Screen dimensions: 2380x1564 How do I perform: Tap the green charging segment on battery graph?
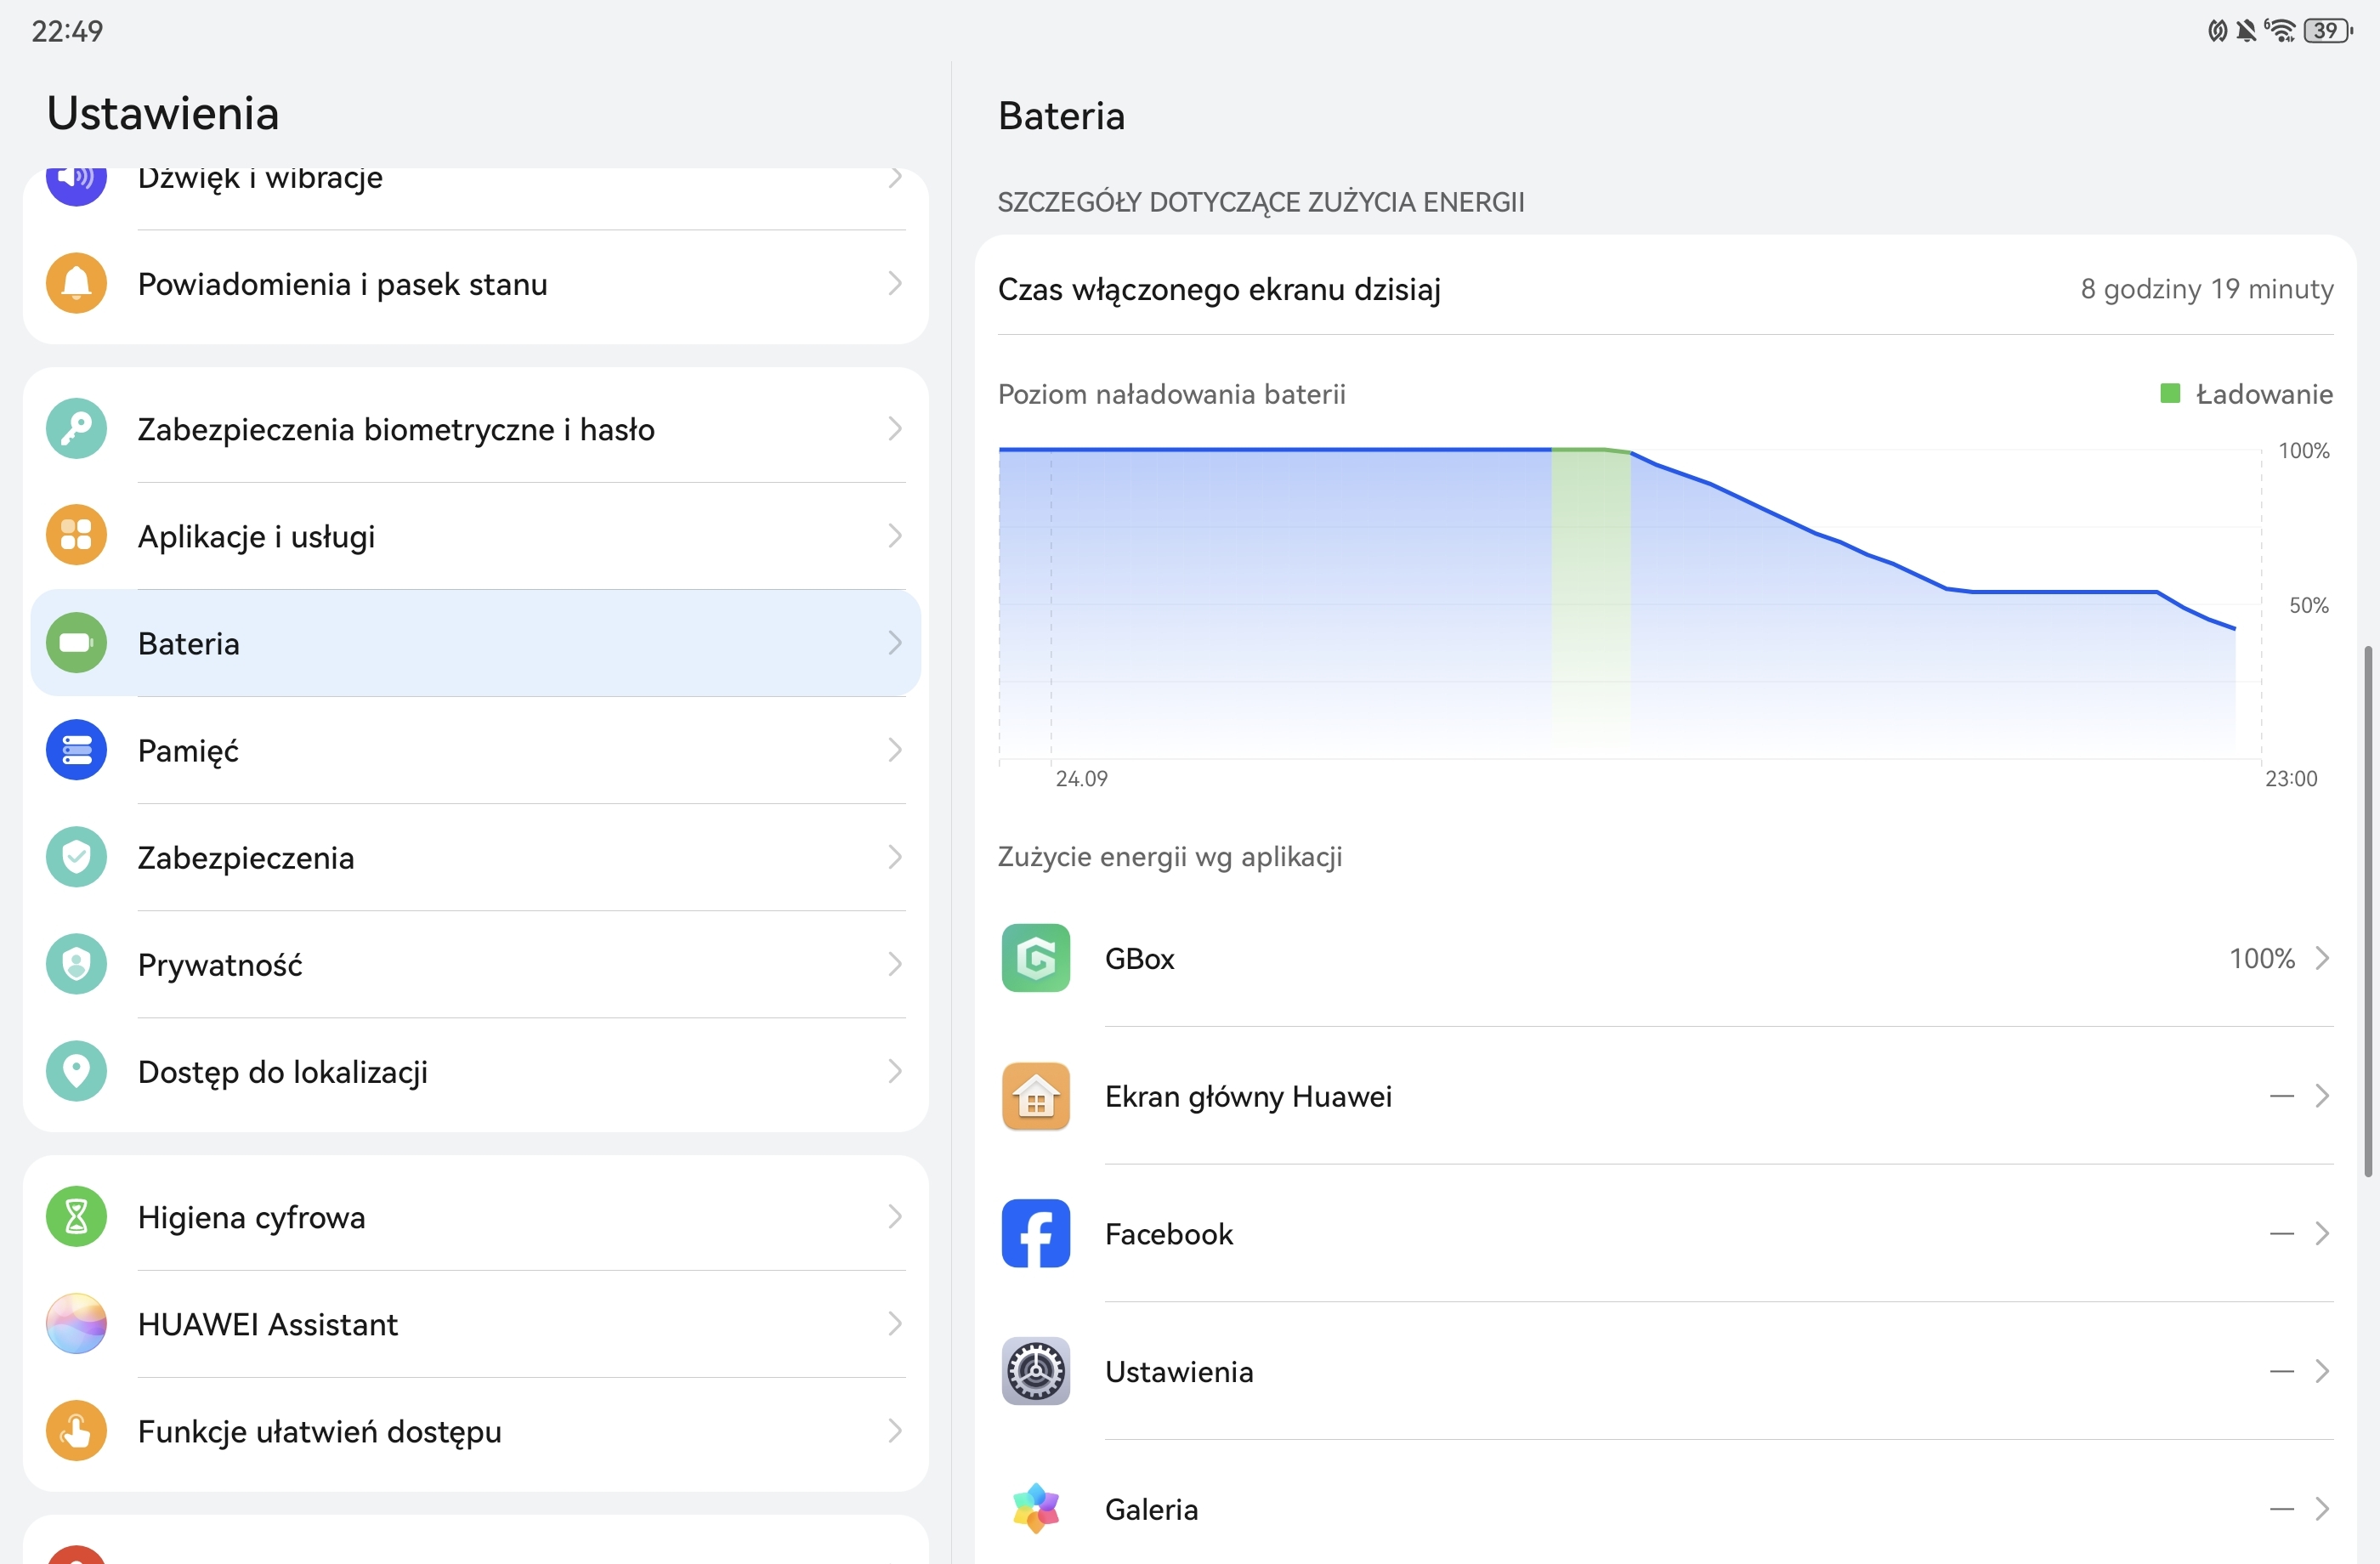click(1590, 600)
